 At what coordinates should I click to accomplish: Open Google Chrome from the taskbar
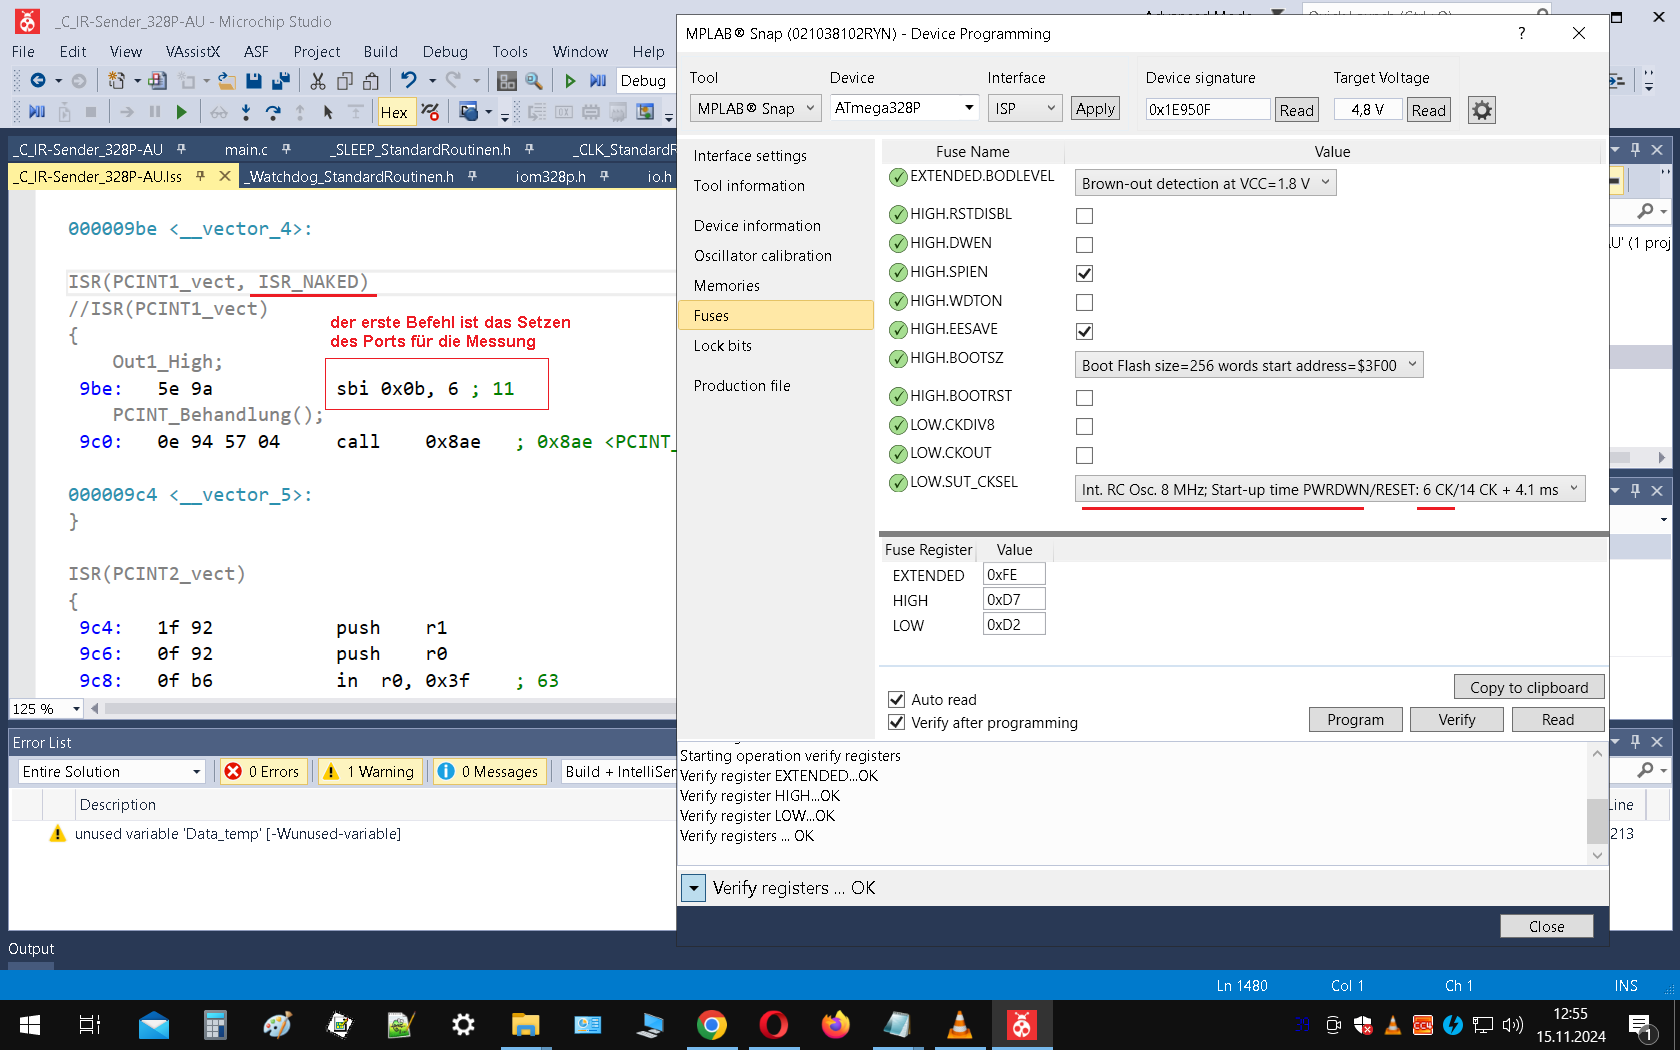pos(712,1025)
